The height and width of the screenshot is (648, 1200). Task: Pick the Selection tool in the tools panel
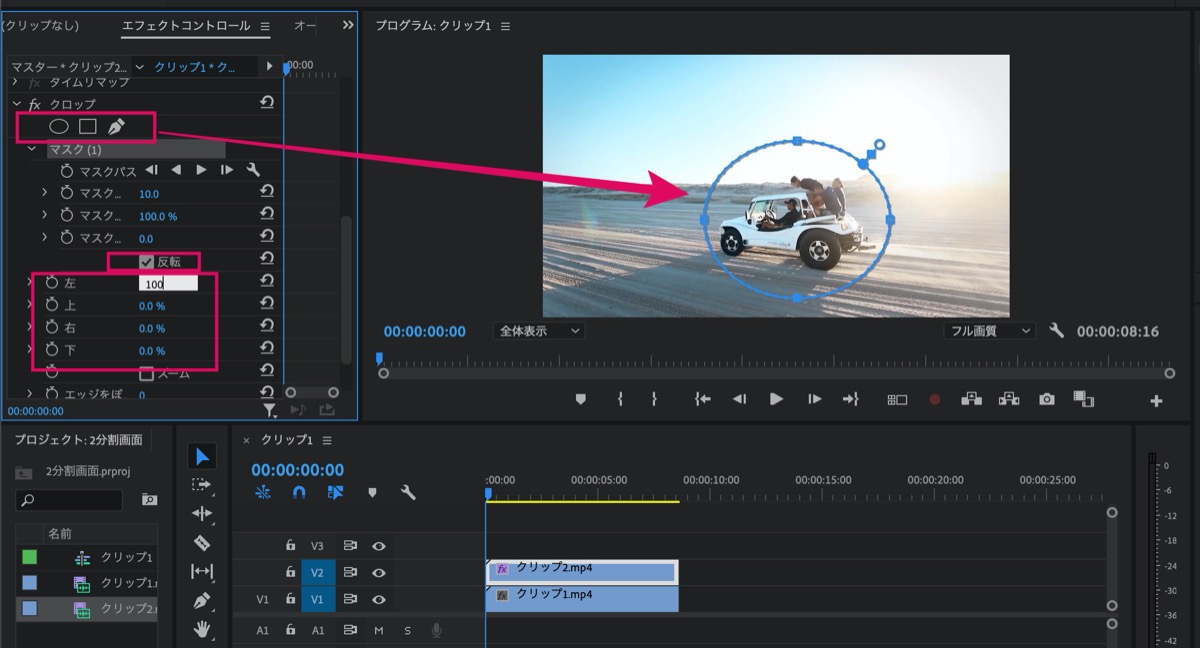(x=202, y=457)
